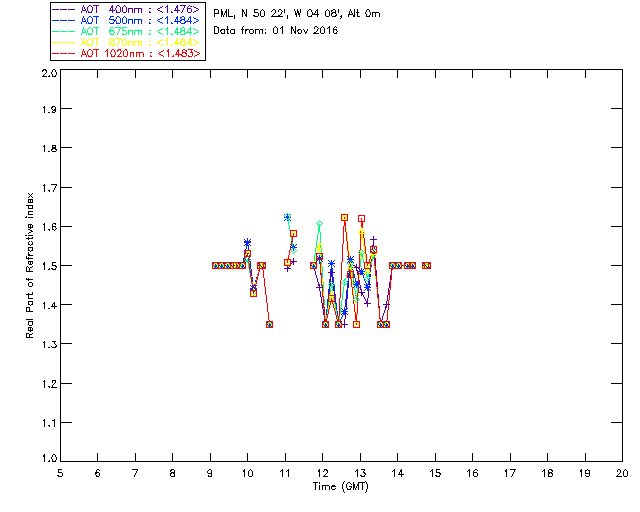640x512 pixels.
Task: Click the legend entry AOT 675nm in green
Action: tap(126, 31)
